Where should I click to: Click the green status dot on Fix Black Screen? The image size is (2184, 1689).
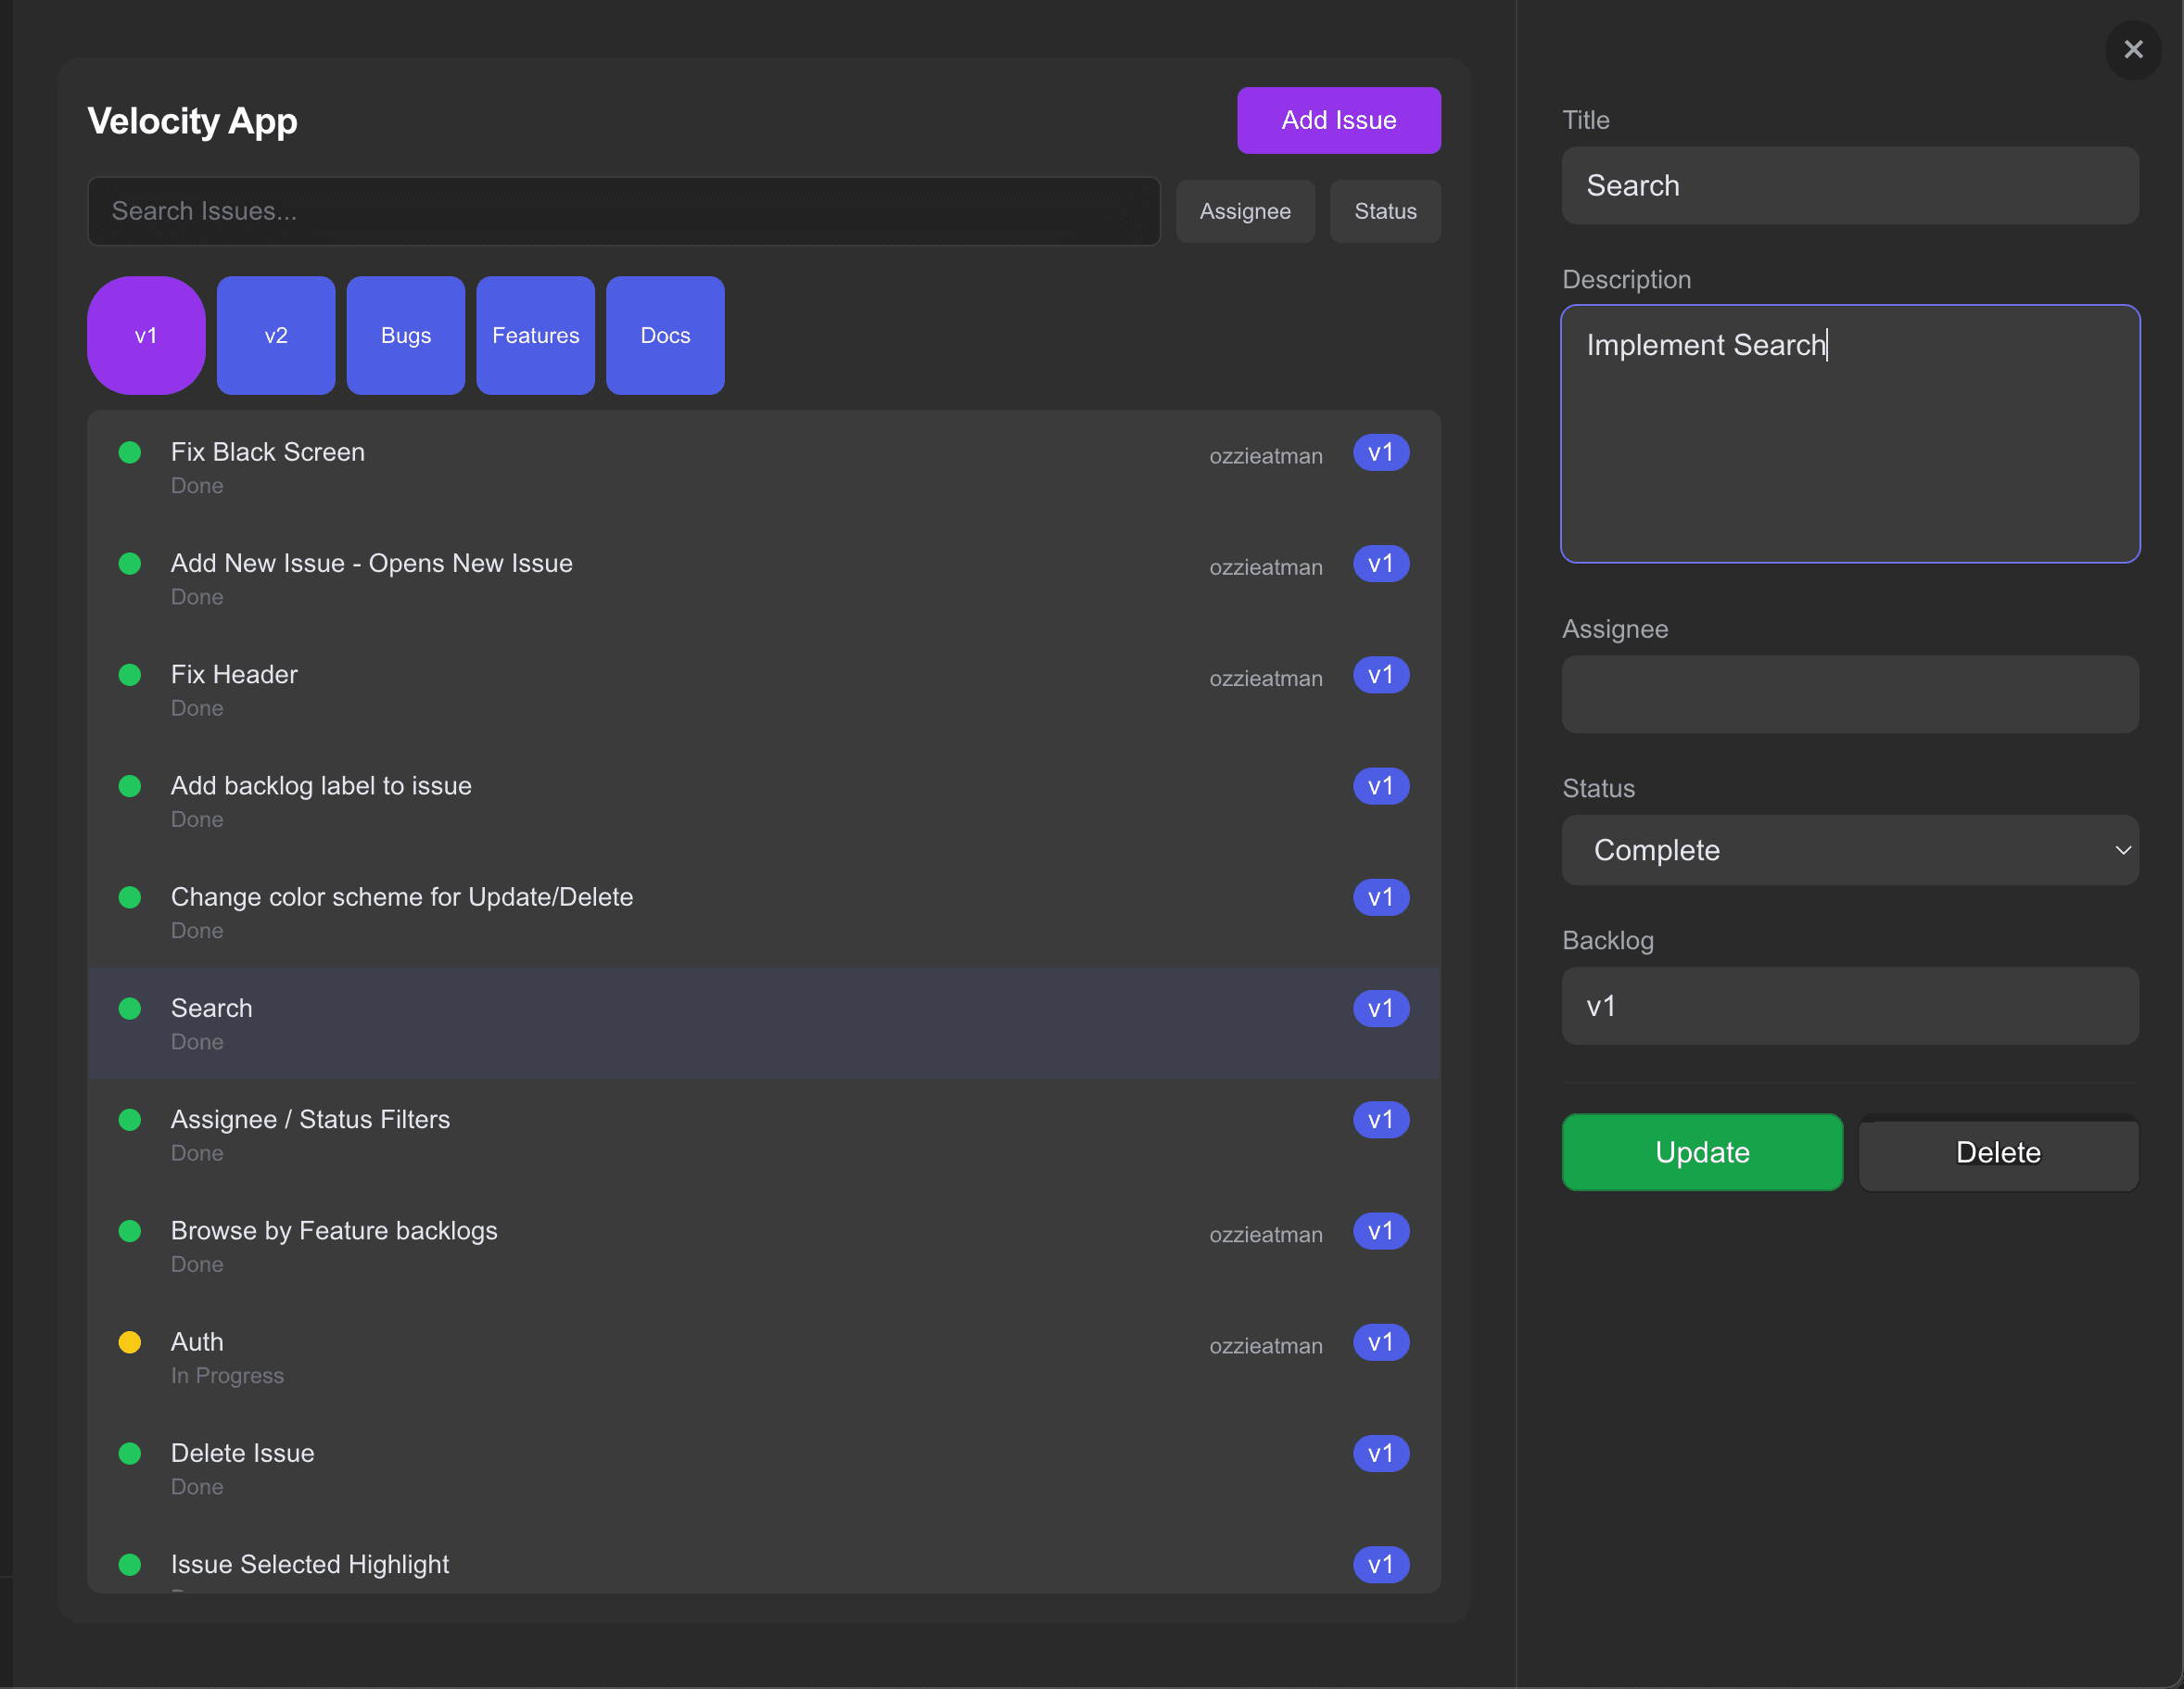130,453
